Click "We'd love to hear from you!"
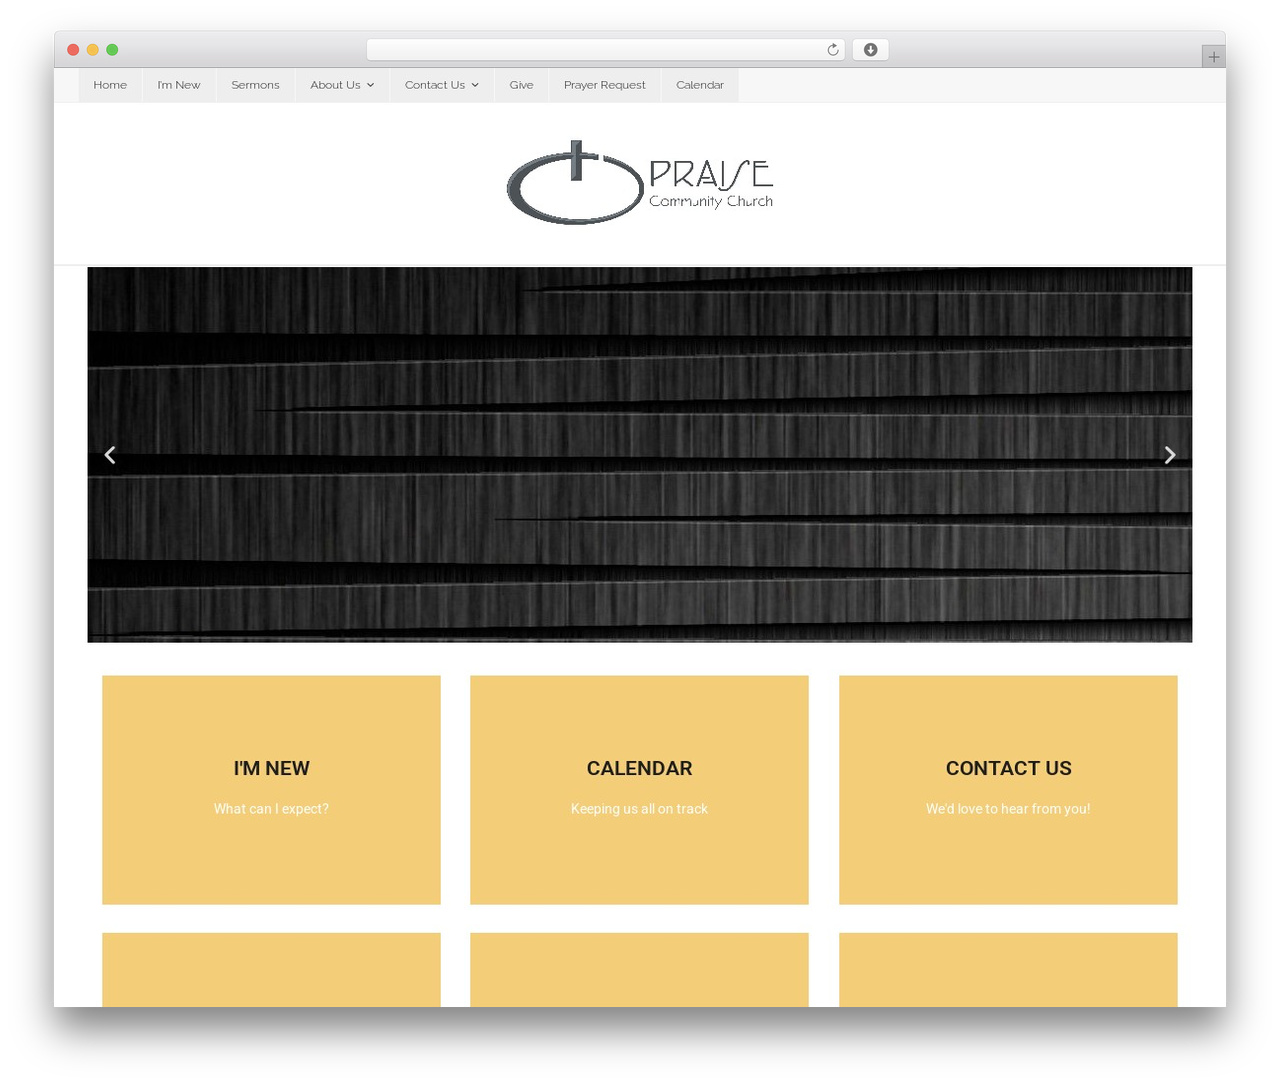The height and width of the screenshot is (1084, 1280). point(1008,809)
